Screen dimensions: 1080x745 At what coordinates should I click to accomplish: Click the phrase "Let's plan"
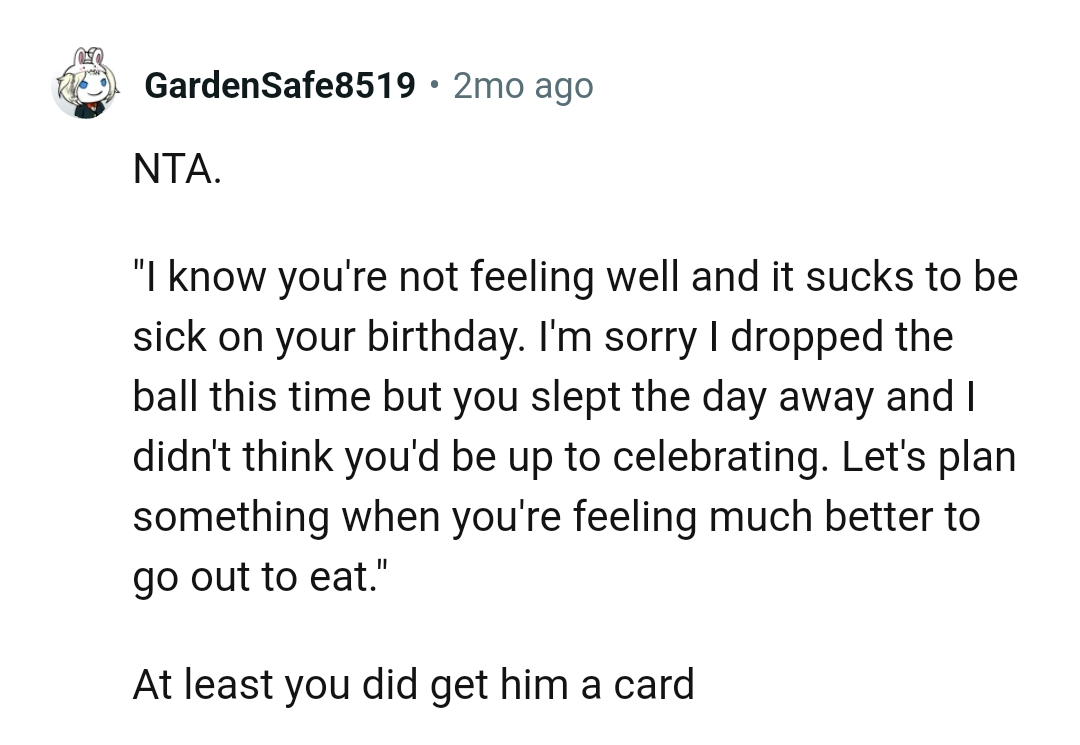[x=929, y=457]
